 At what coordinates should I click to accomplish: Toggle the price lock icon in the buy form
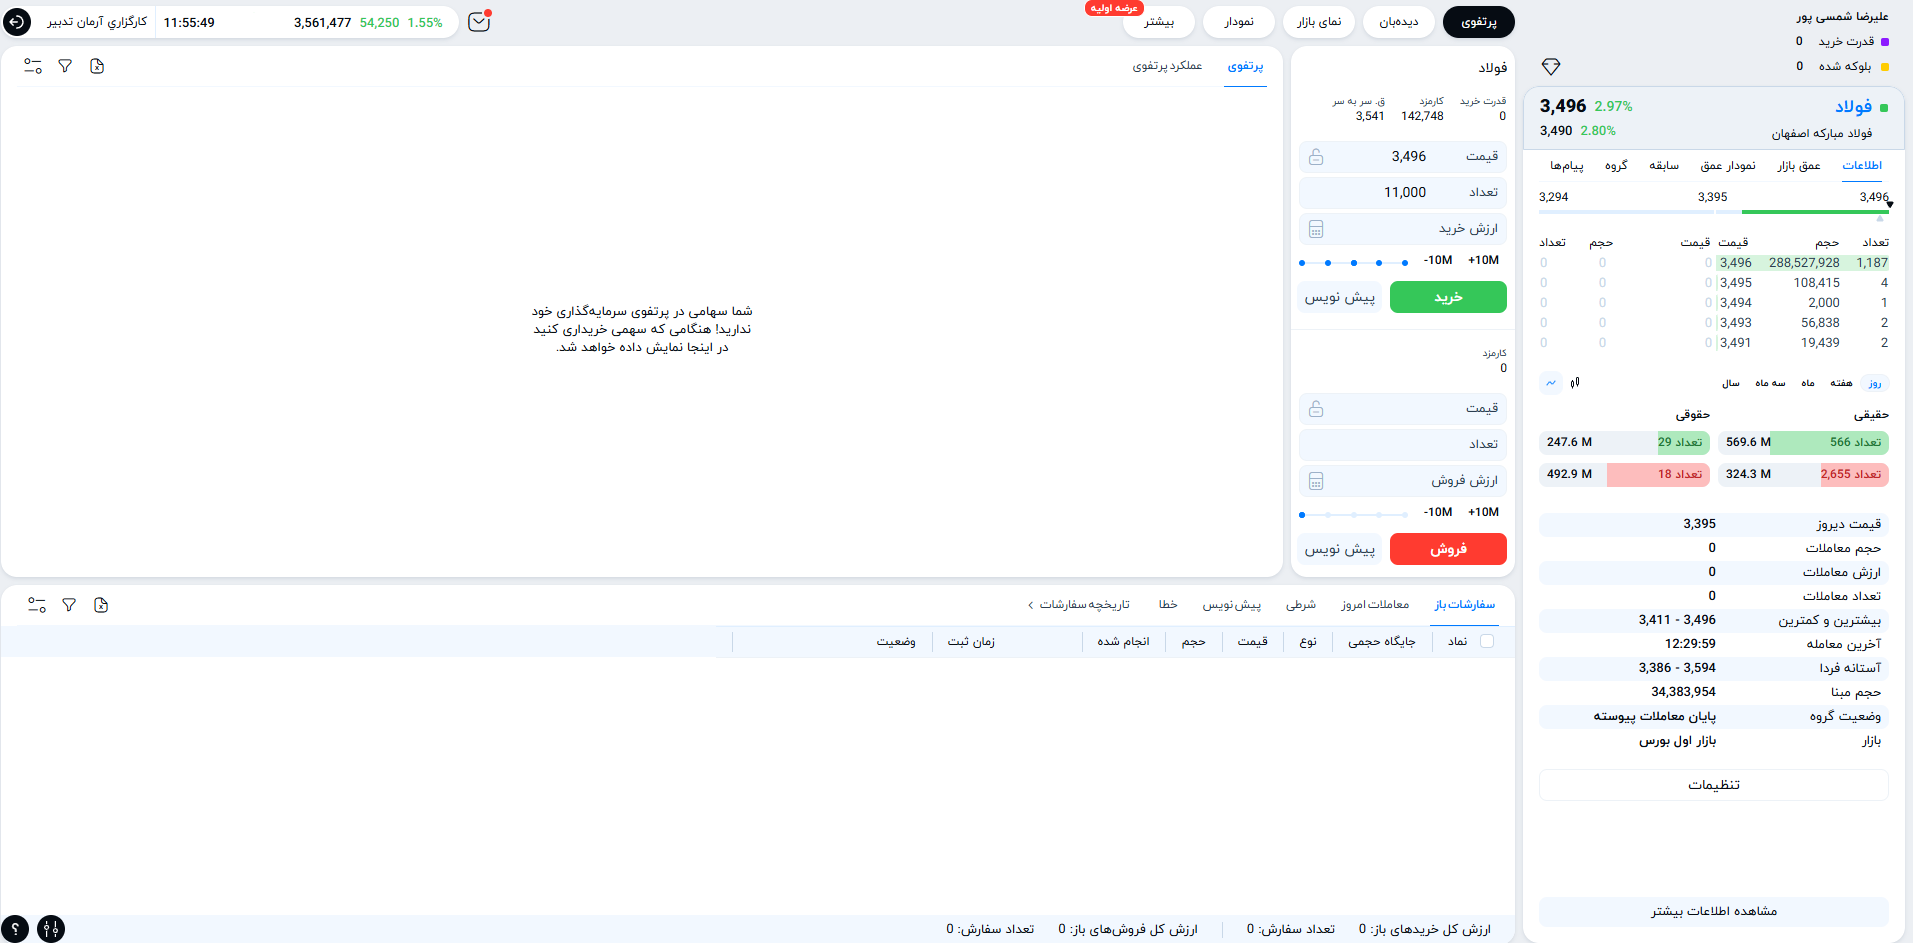1316,156
